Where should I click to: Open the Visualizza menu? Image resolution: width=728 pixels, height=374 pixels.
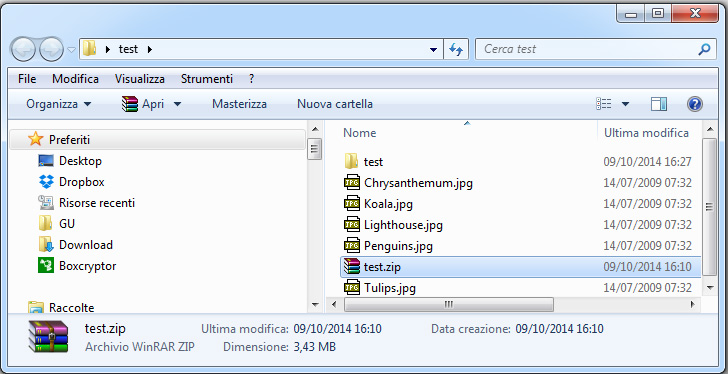(140, 79)
